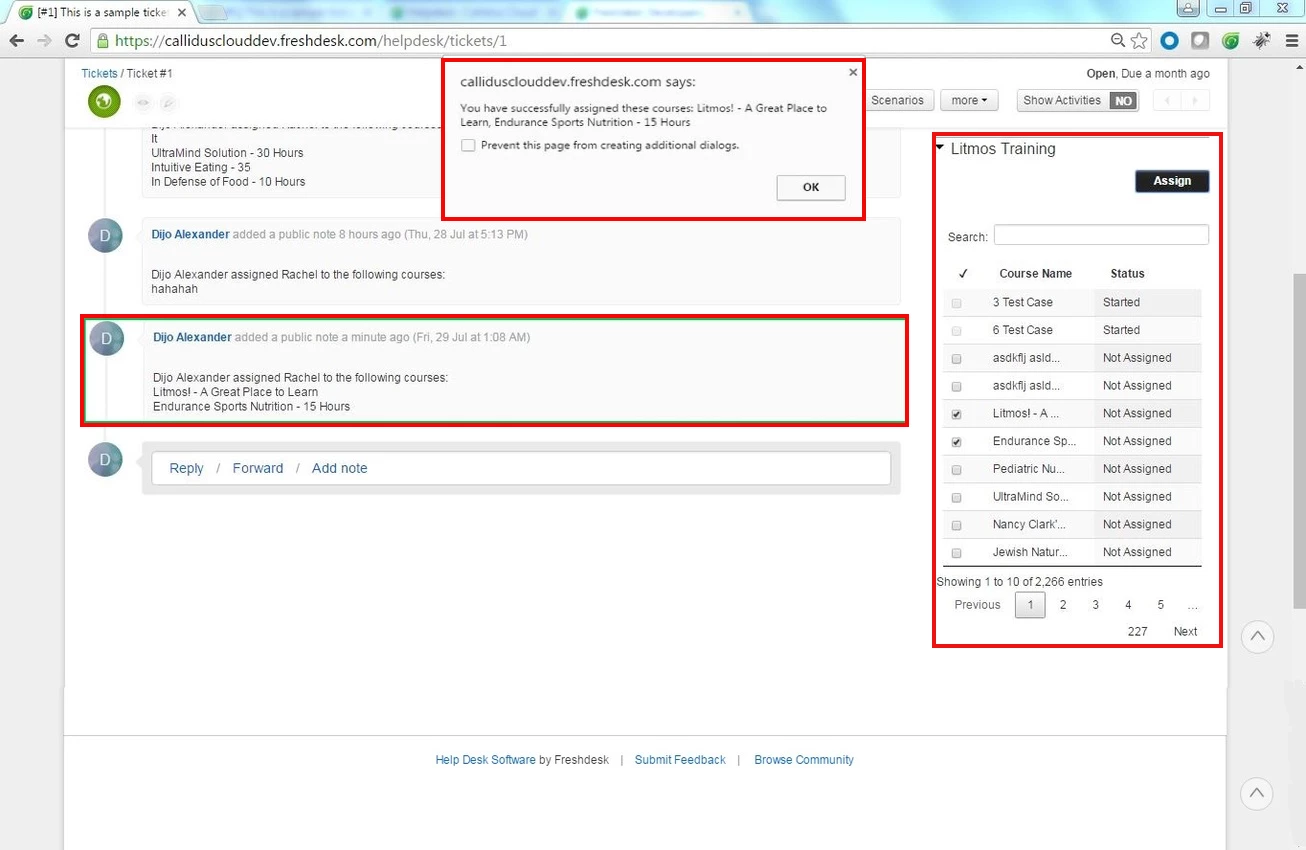Check the 'Nancy Clark'...' course checkbox
Viewport: 1306px width, 850px height.
coord(956,525)
